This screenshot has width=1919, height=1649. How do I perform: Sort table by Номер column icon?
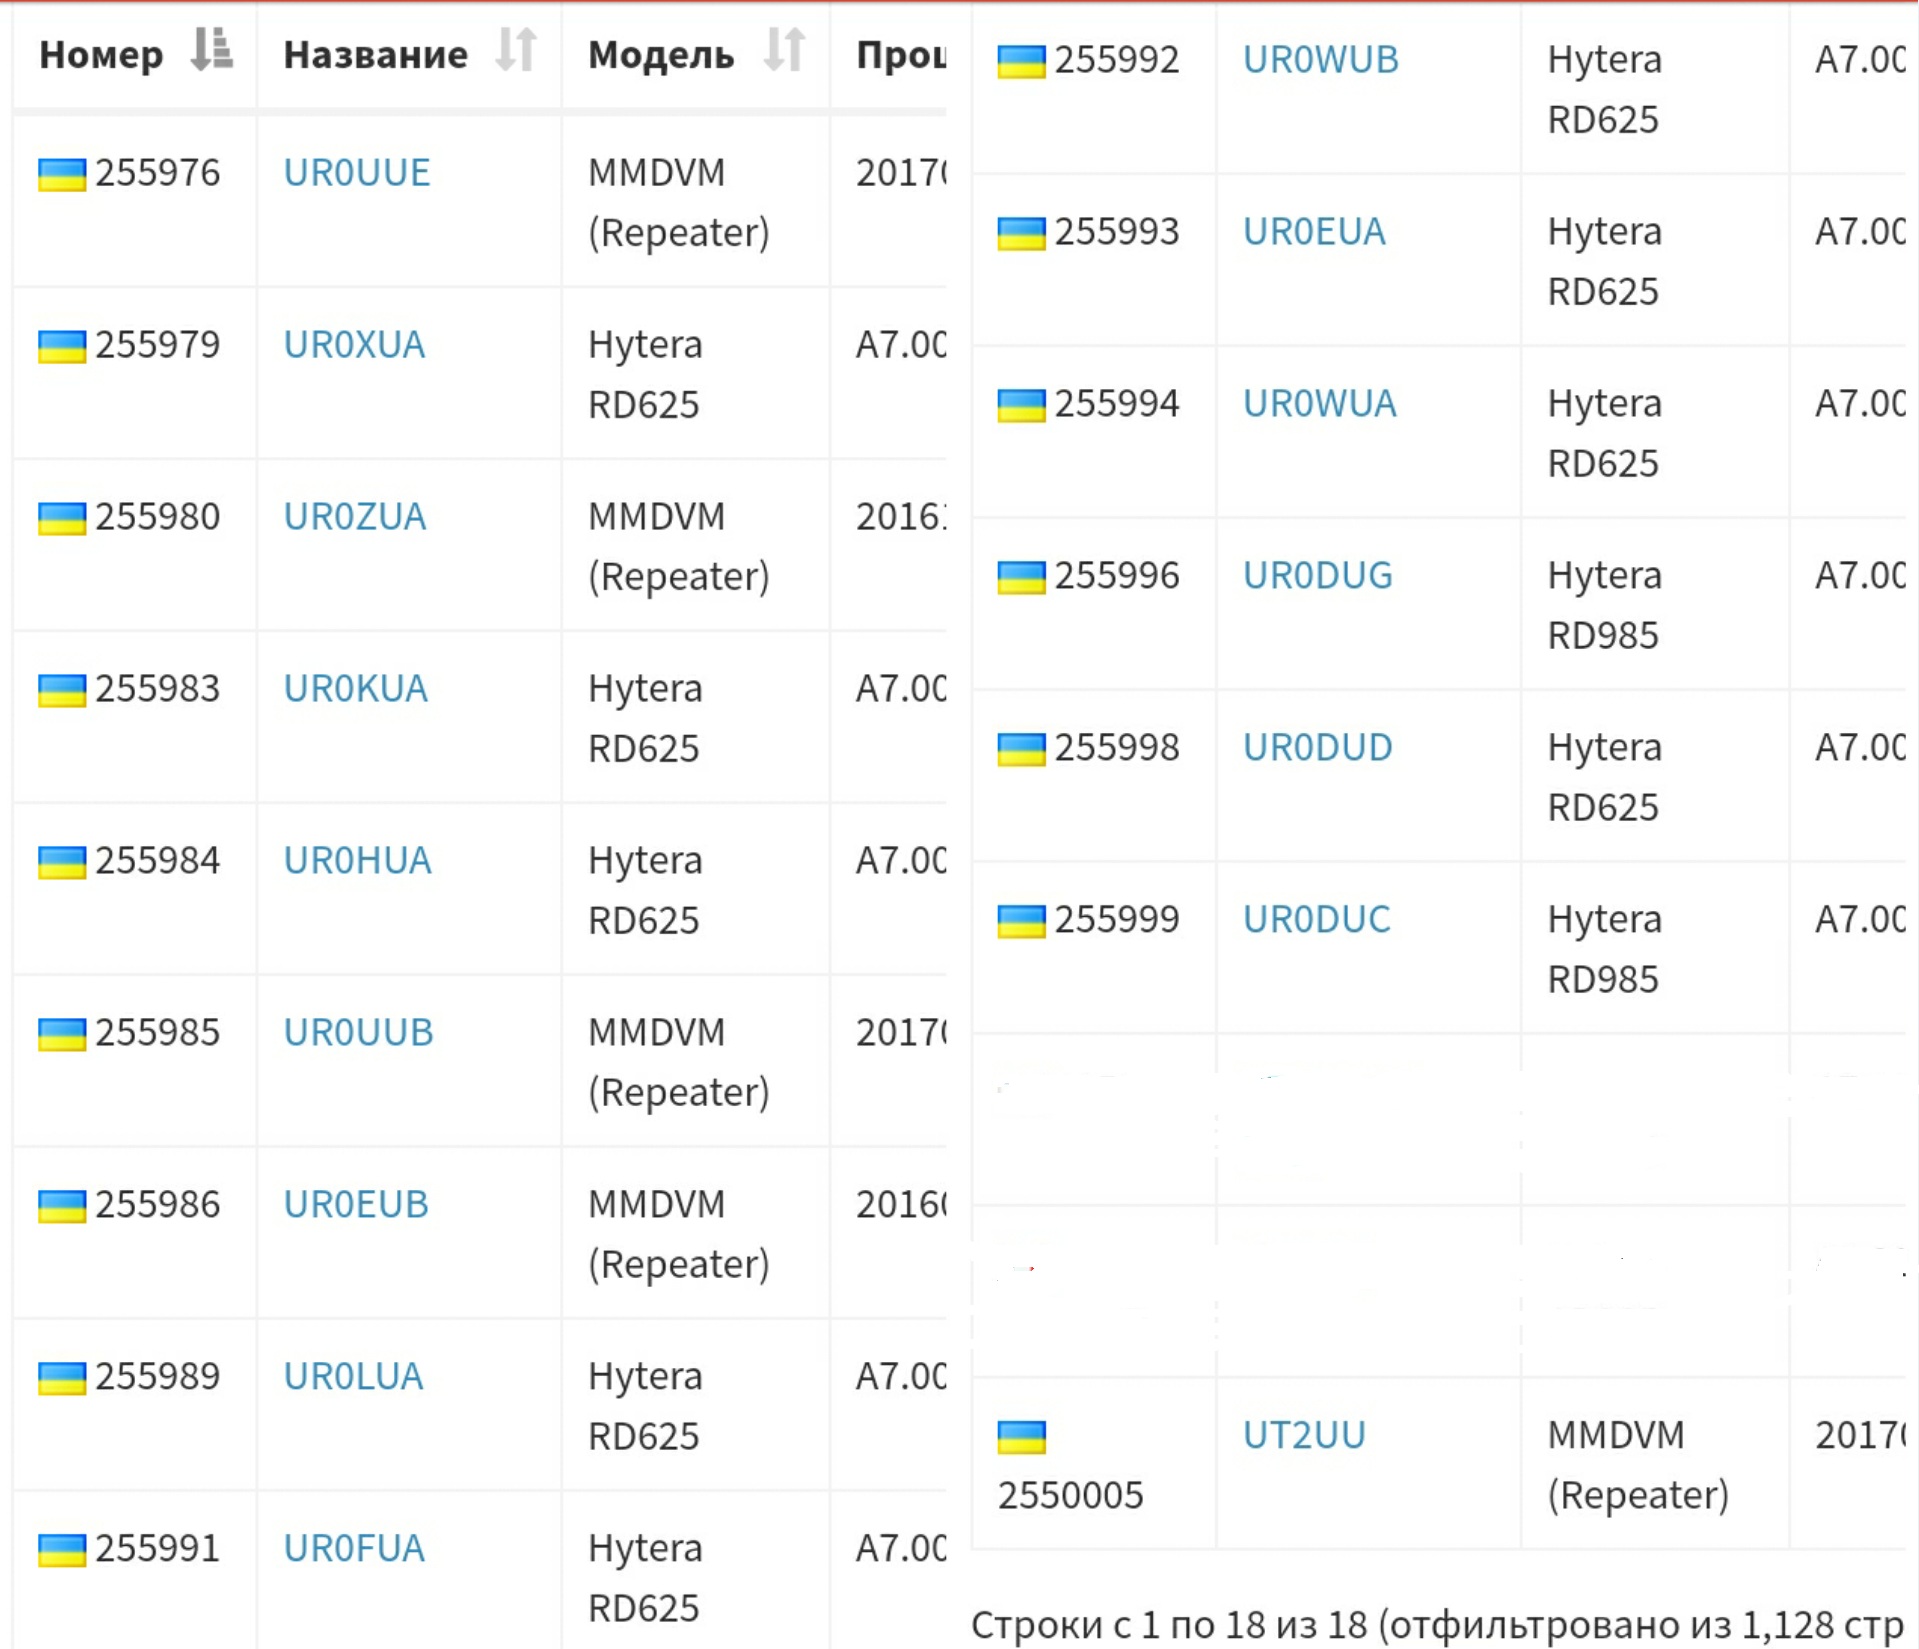211,50
